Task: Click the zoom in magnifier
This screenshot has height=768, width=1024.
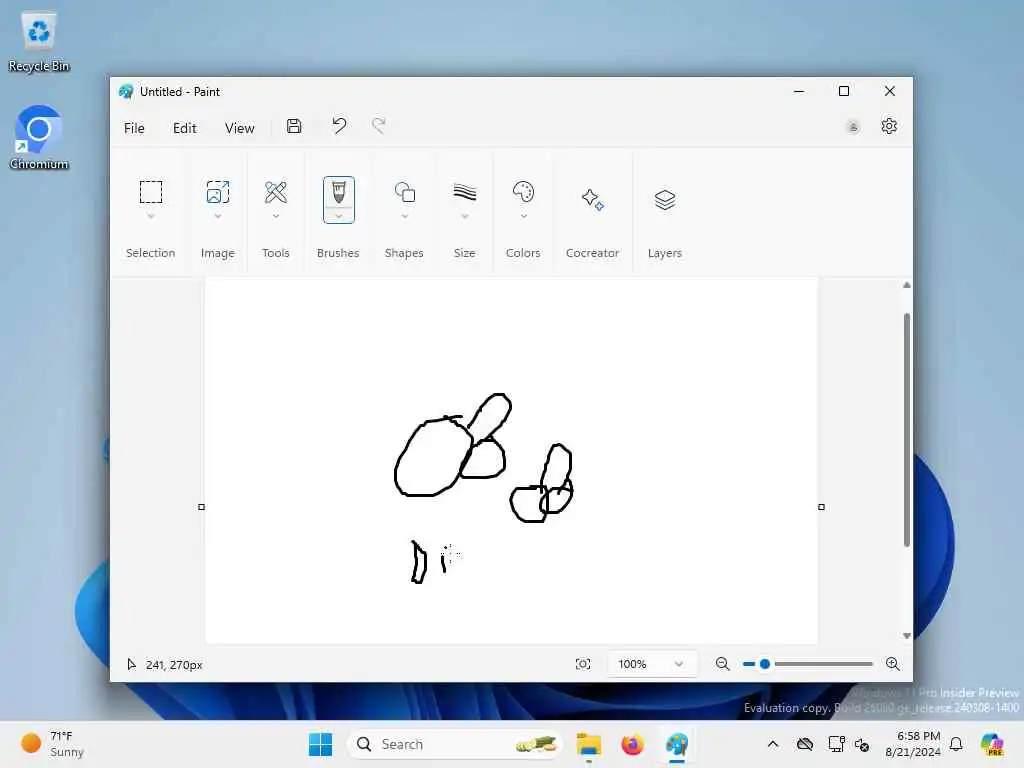Action: coord(893,664)
